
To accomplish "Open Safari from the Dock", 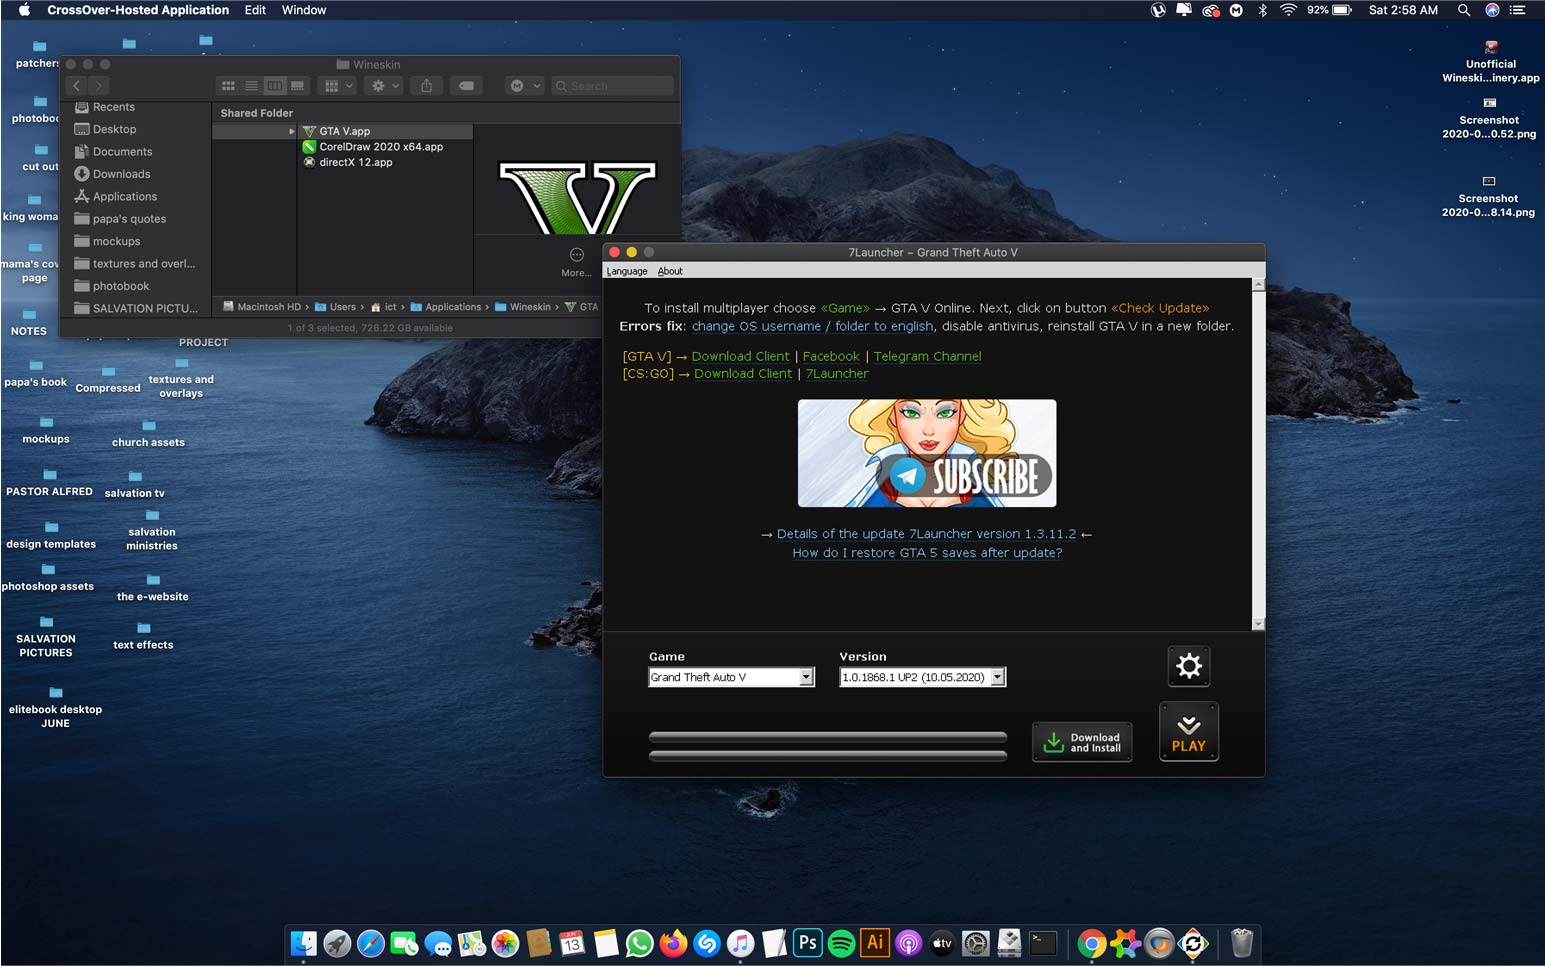I will click(x=370, y=942).
